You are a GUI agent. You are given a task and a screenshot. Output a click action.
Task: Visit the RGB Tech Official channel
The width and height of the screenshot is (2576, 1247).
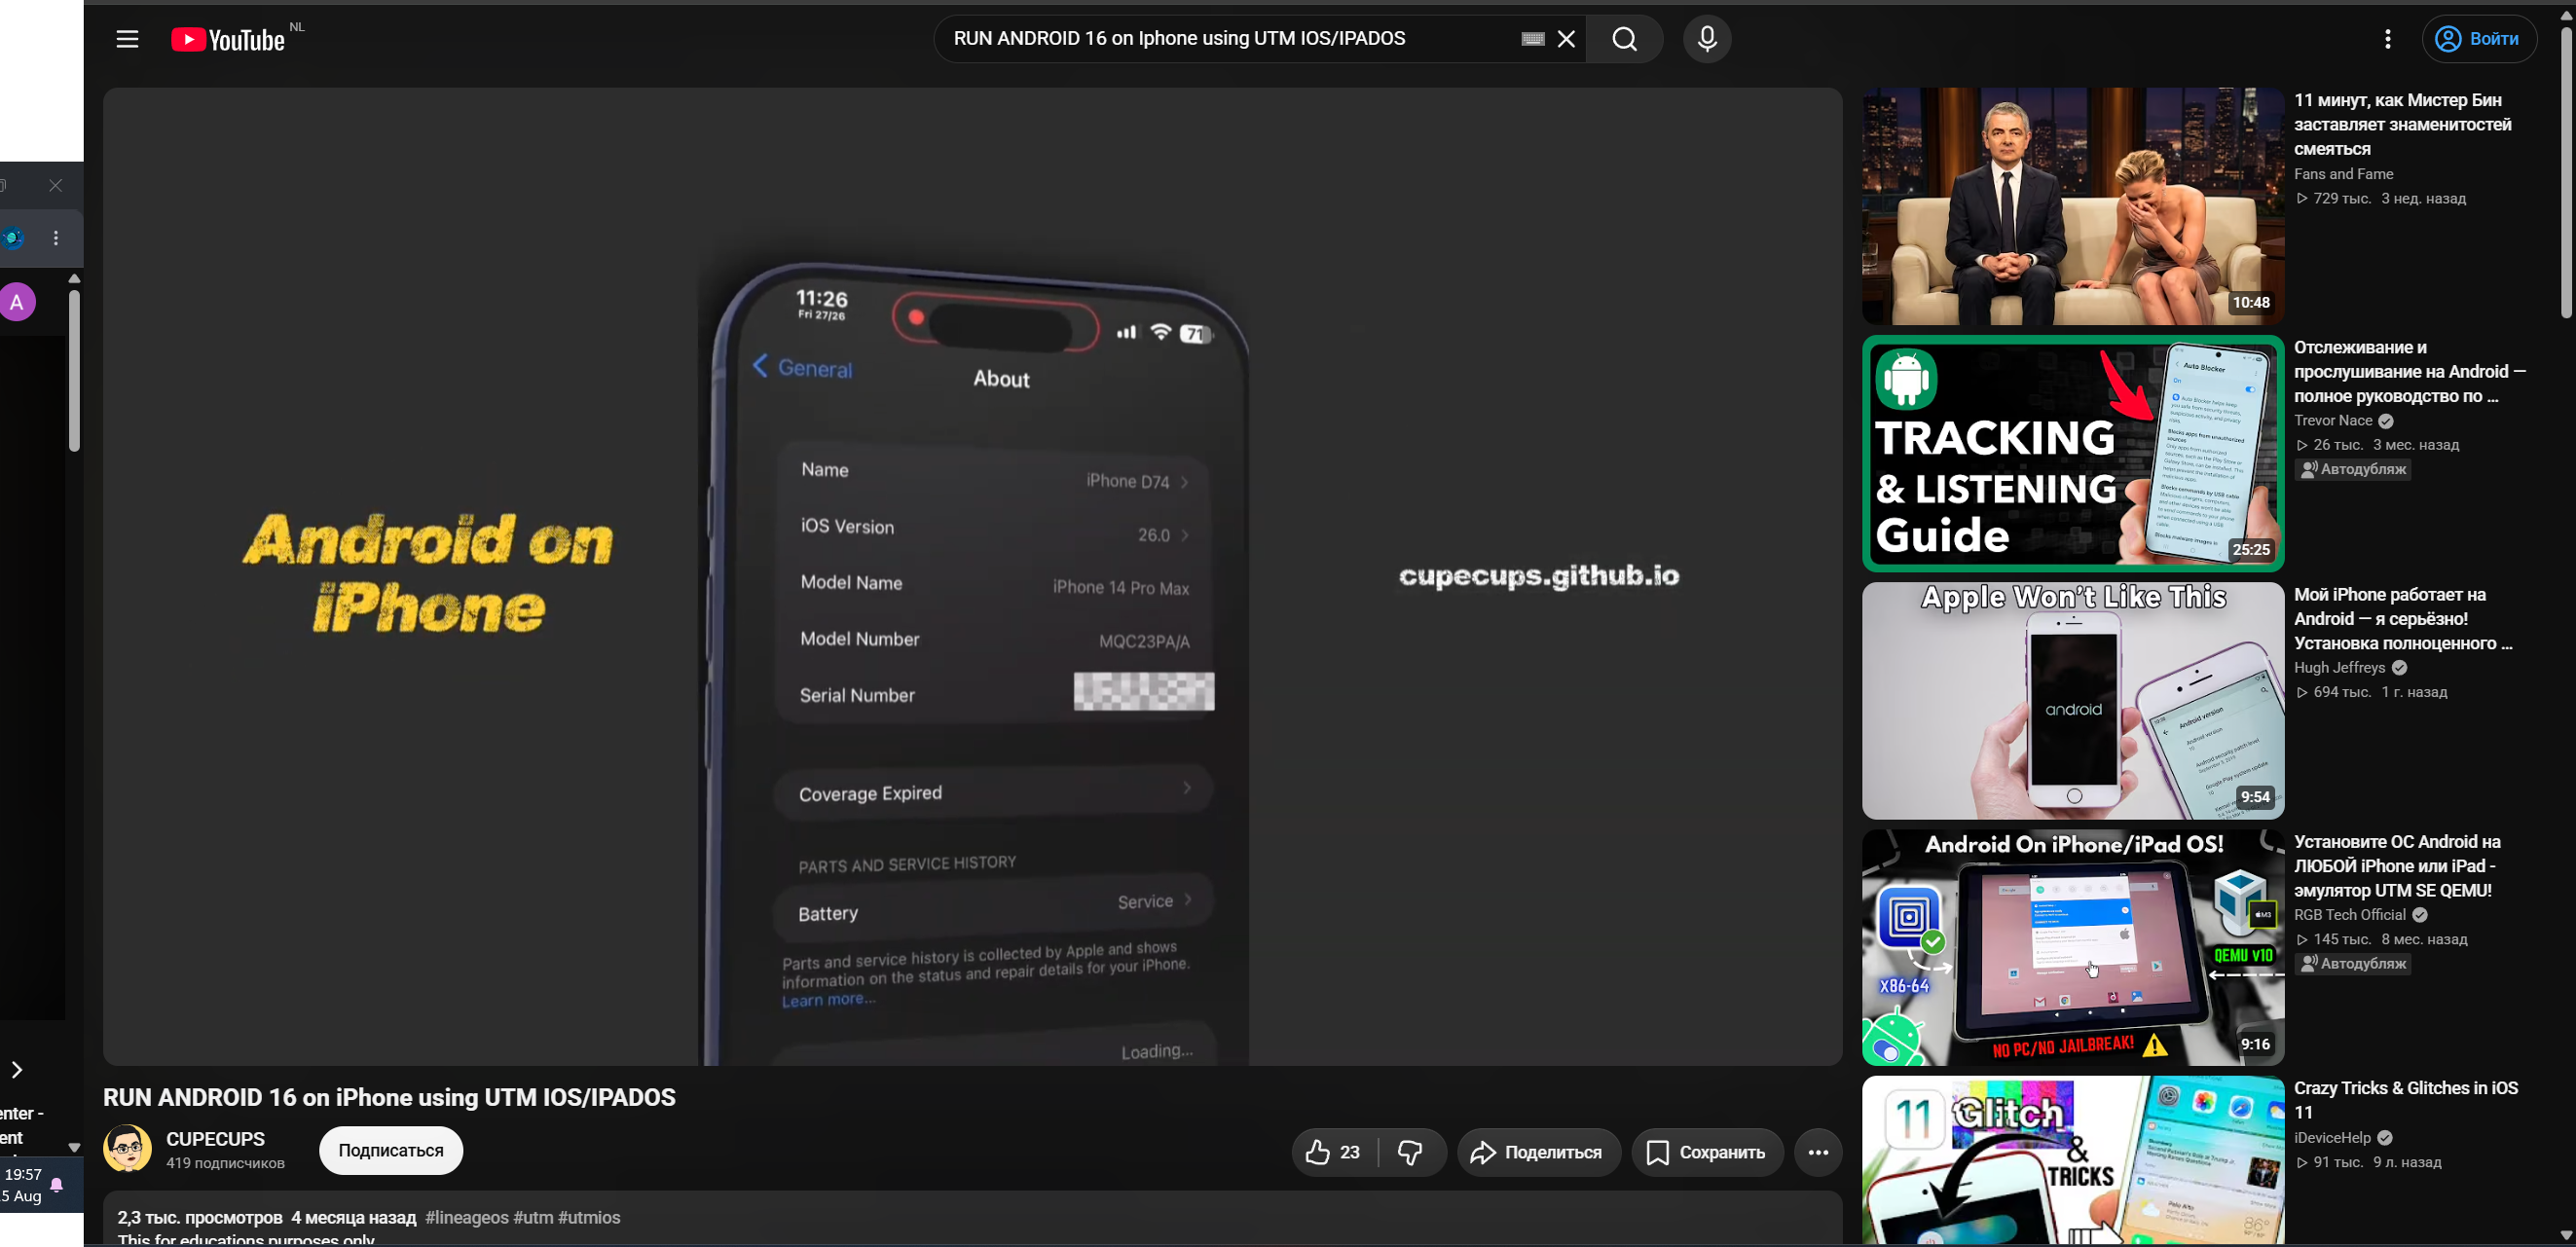coord(2349,915)
